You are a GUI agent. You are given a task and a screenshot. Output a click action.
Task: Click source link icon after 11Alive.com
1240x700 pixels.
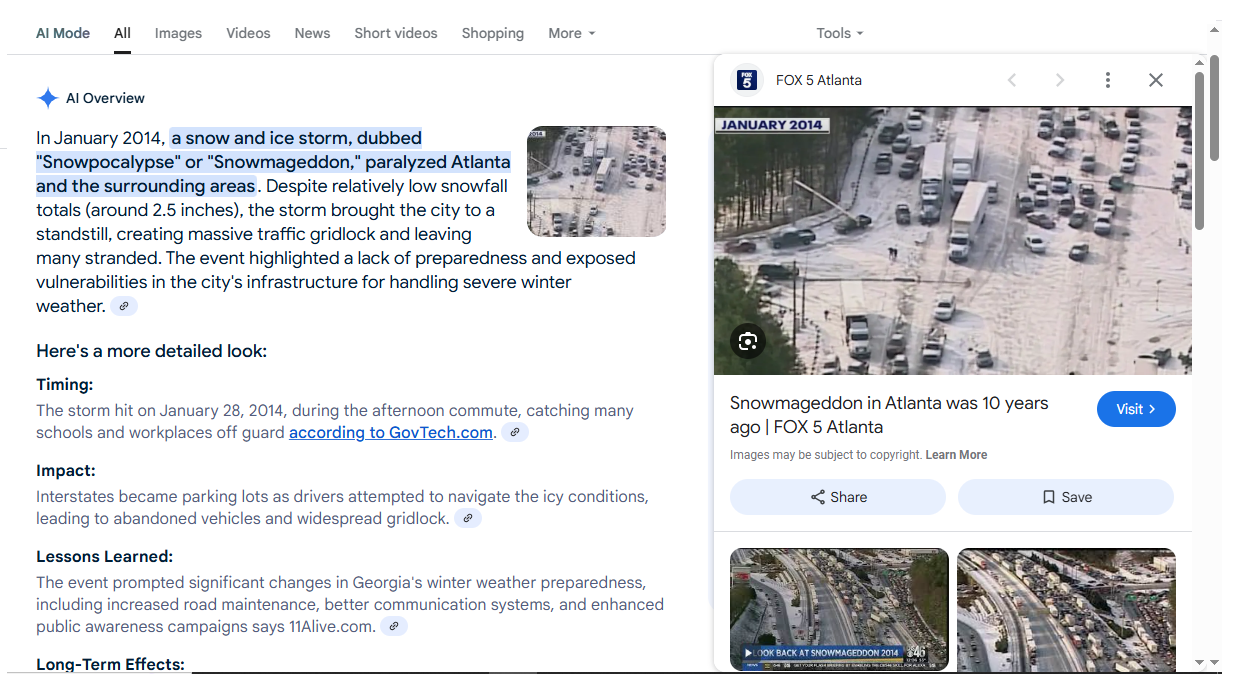[394, 626]
